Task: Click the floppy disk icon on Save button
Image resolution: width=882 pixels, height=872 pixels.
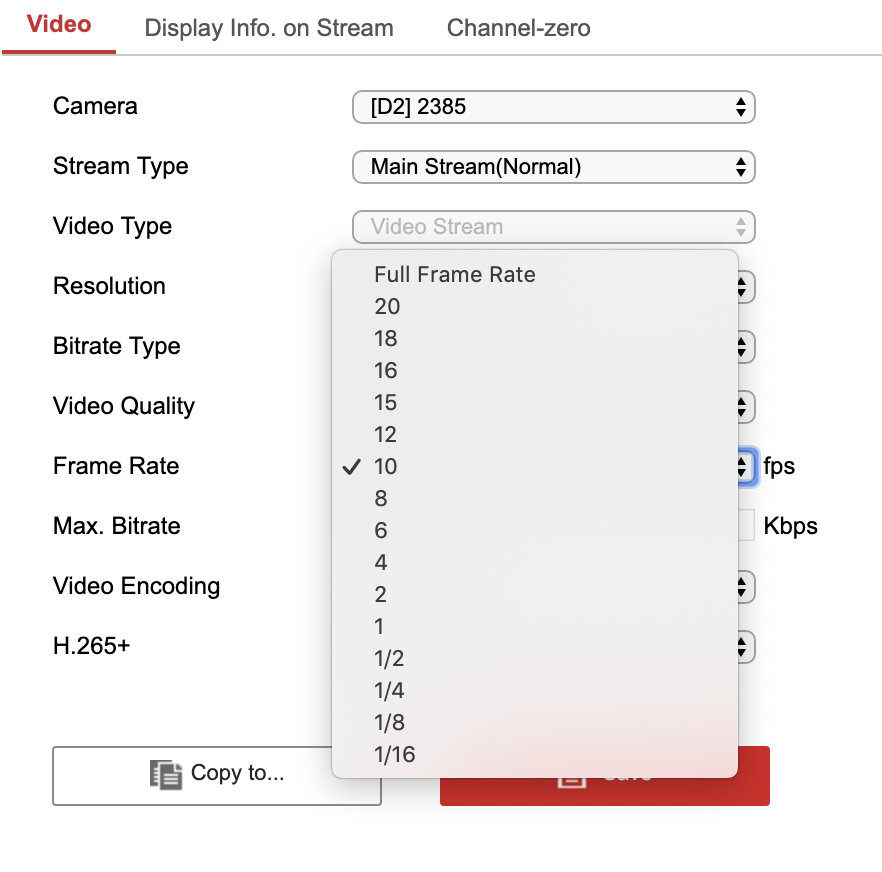Action: click(570, 776)
